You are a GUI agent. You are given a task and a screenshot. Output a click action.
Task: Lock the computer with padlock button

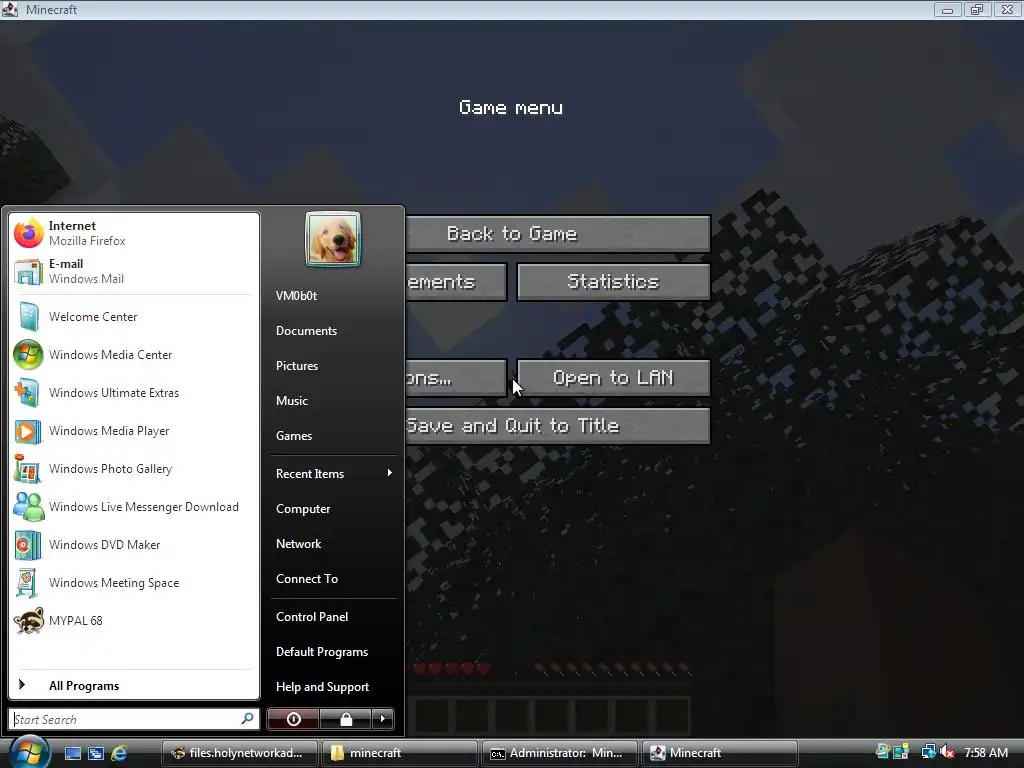click(x=345, y=719)
